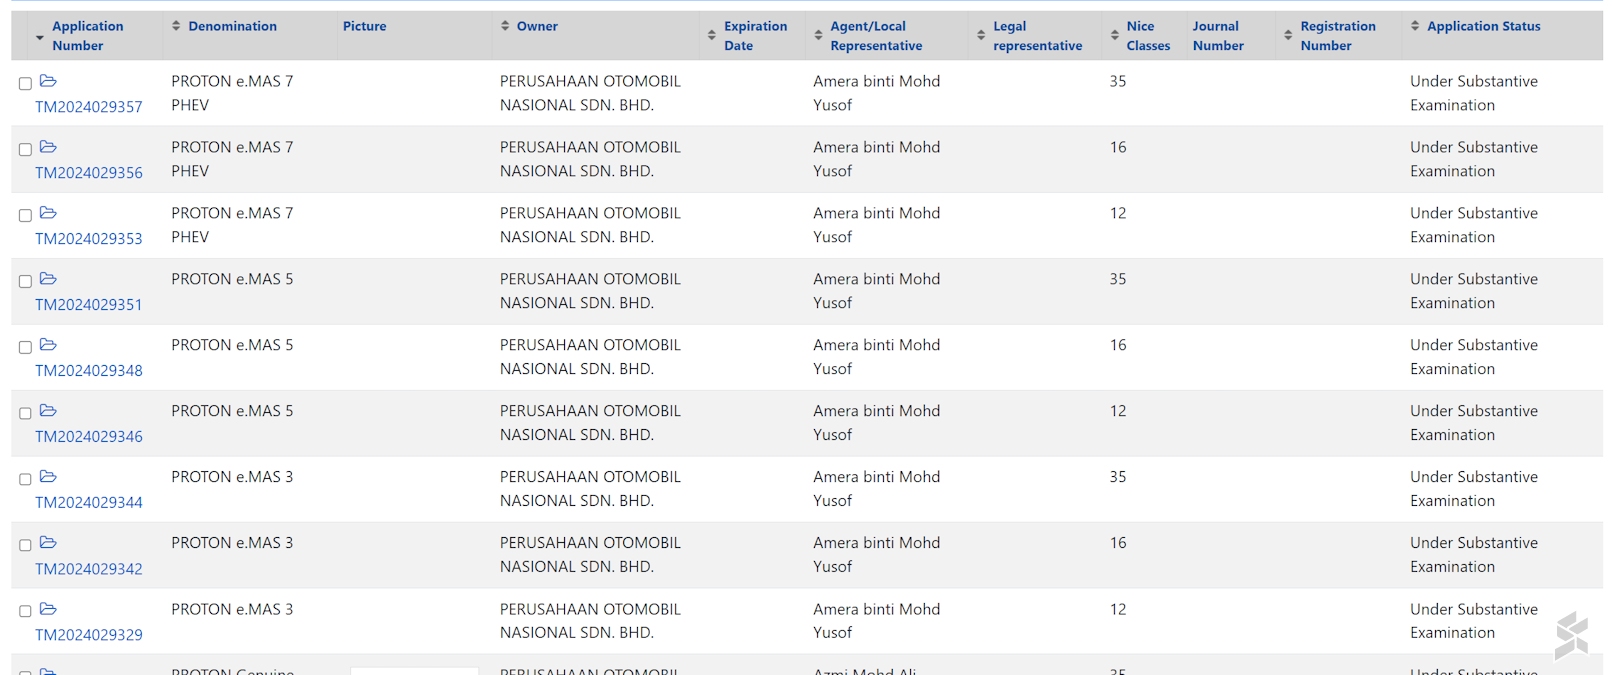
Task: Open folder icon for application TM2024029351
Action: [48, 279]
